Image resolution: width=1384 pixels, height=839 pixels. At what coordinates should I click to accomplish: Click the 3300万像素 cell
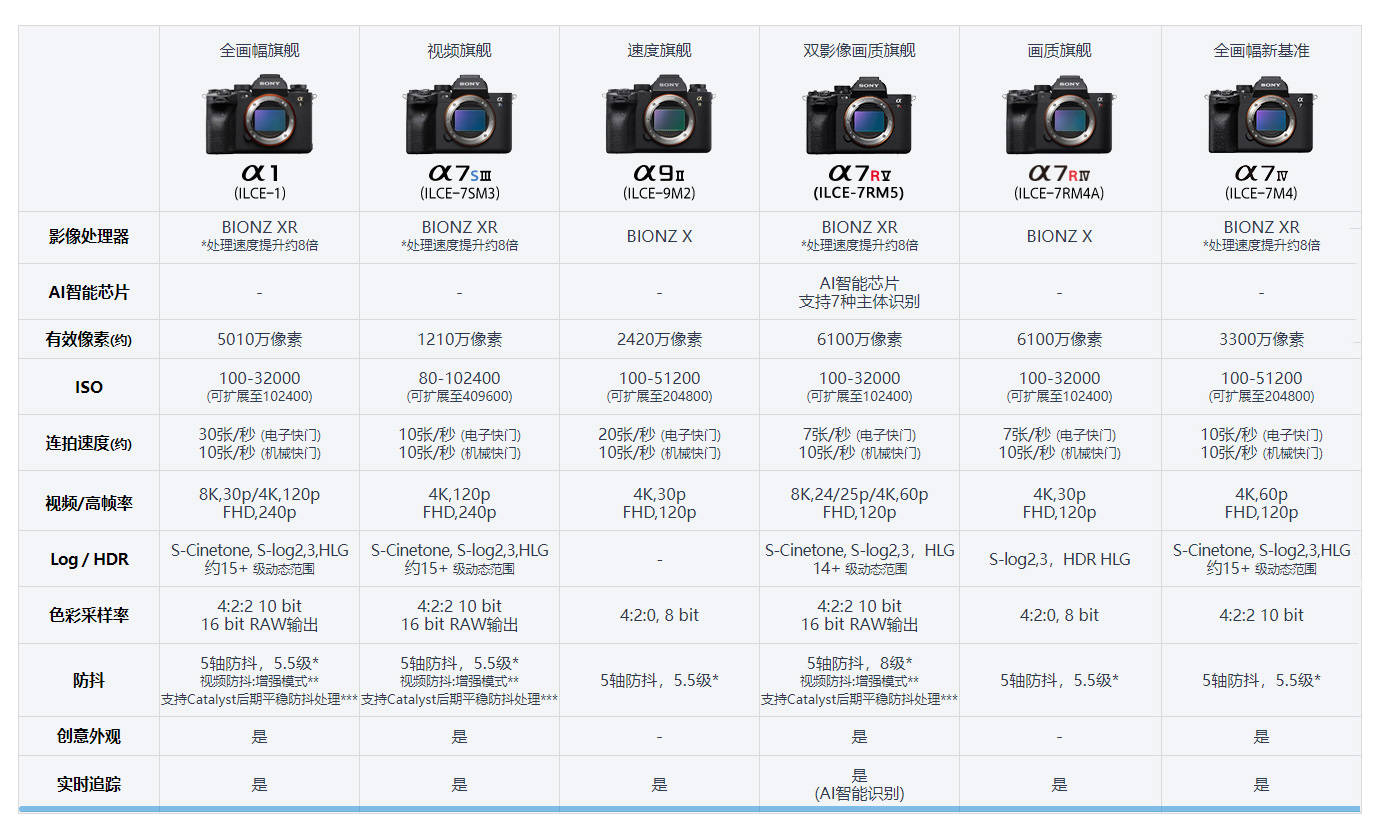[x=1261, y=340]
